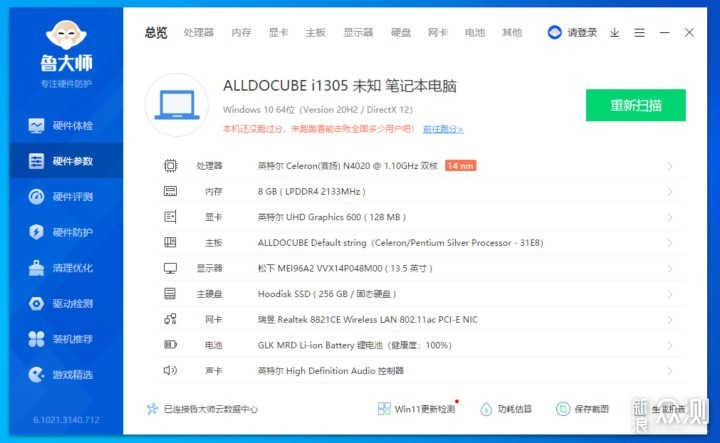Click the hard disk row icon

[170, 293]
